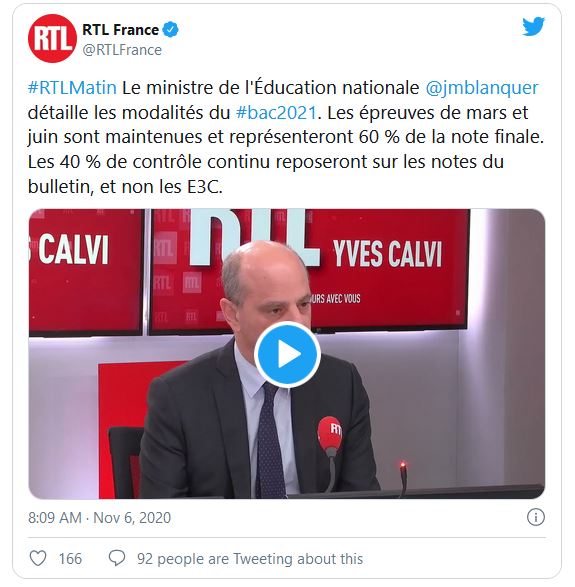
Task: Click the Twitter bird logo
Action: (533, 27)
